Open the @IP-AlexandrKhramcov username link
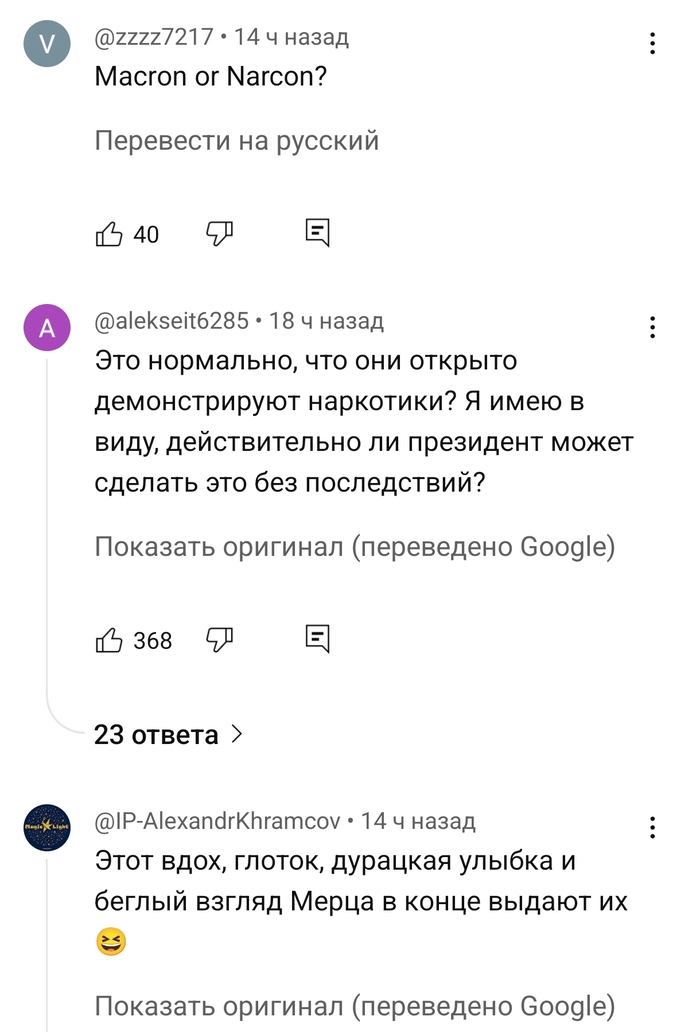 (216, 822)
